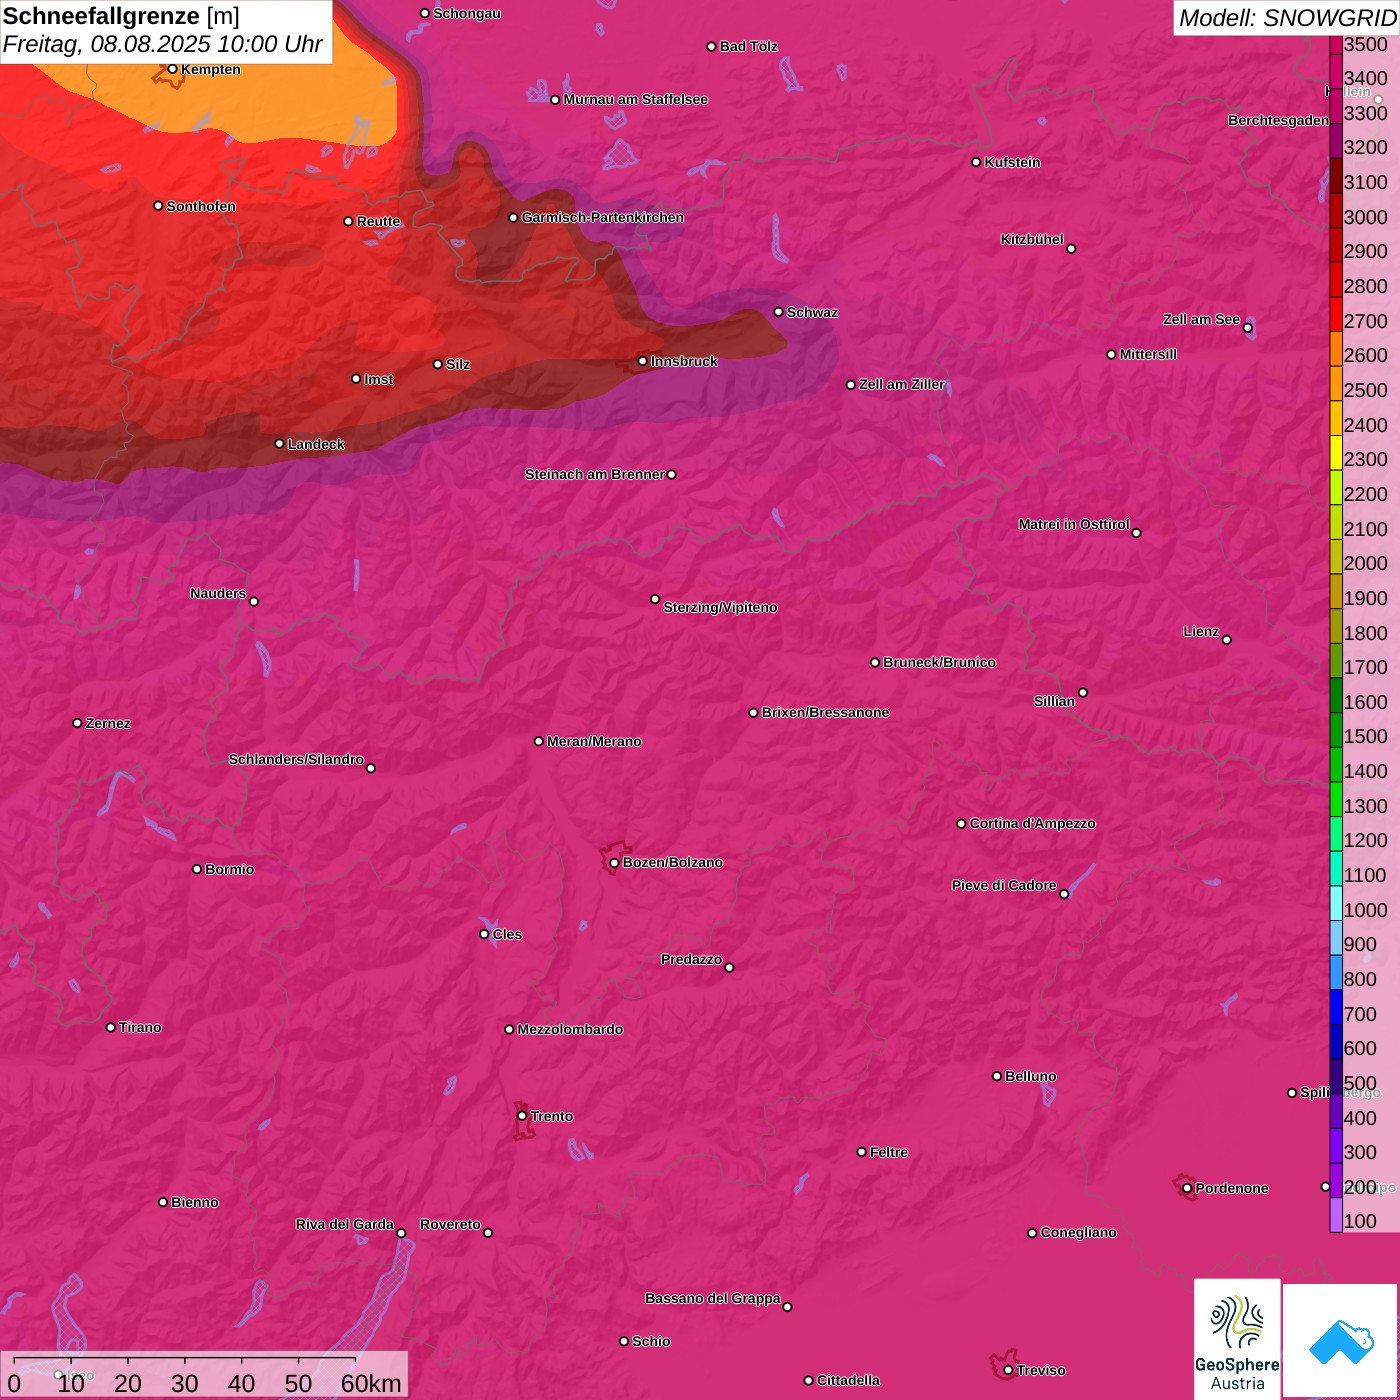Click the "Matrei in Osttirol" label
1400x1400 pixels.
tap(1074, 524)
